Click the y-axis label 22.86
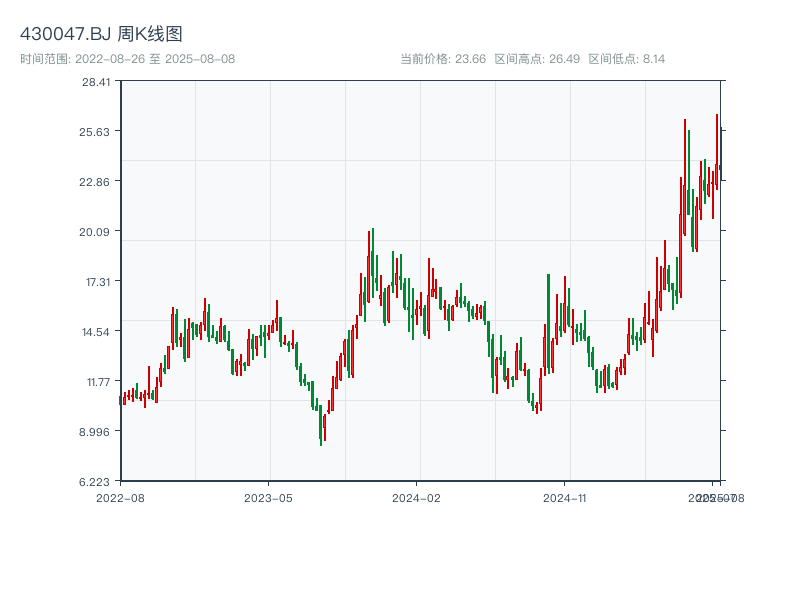The height and width of the screenshot is (600, 800). coord(94,182)
